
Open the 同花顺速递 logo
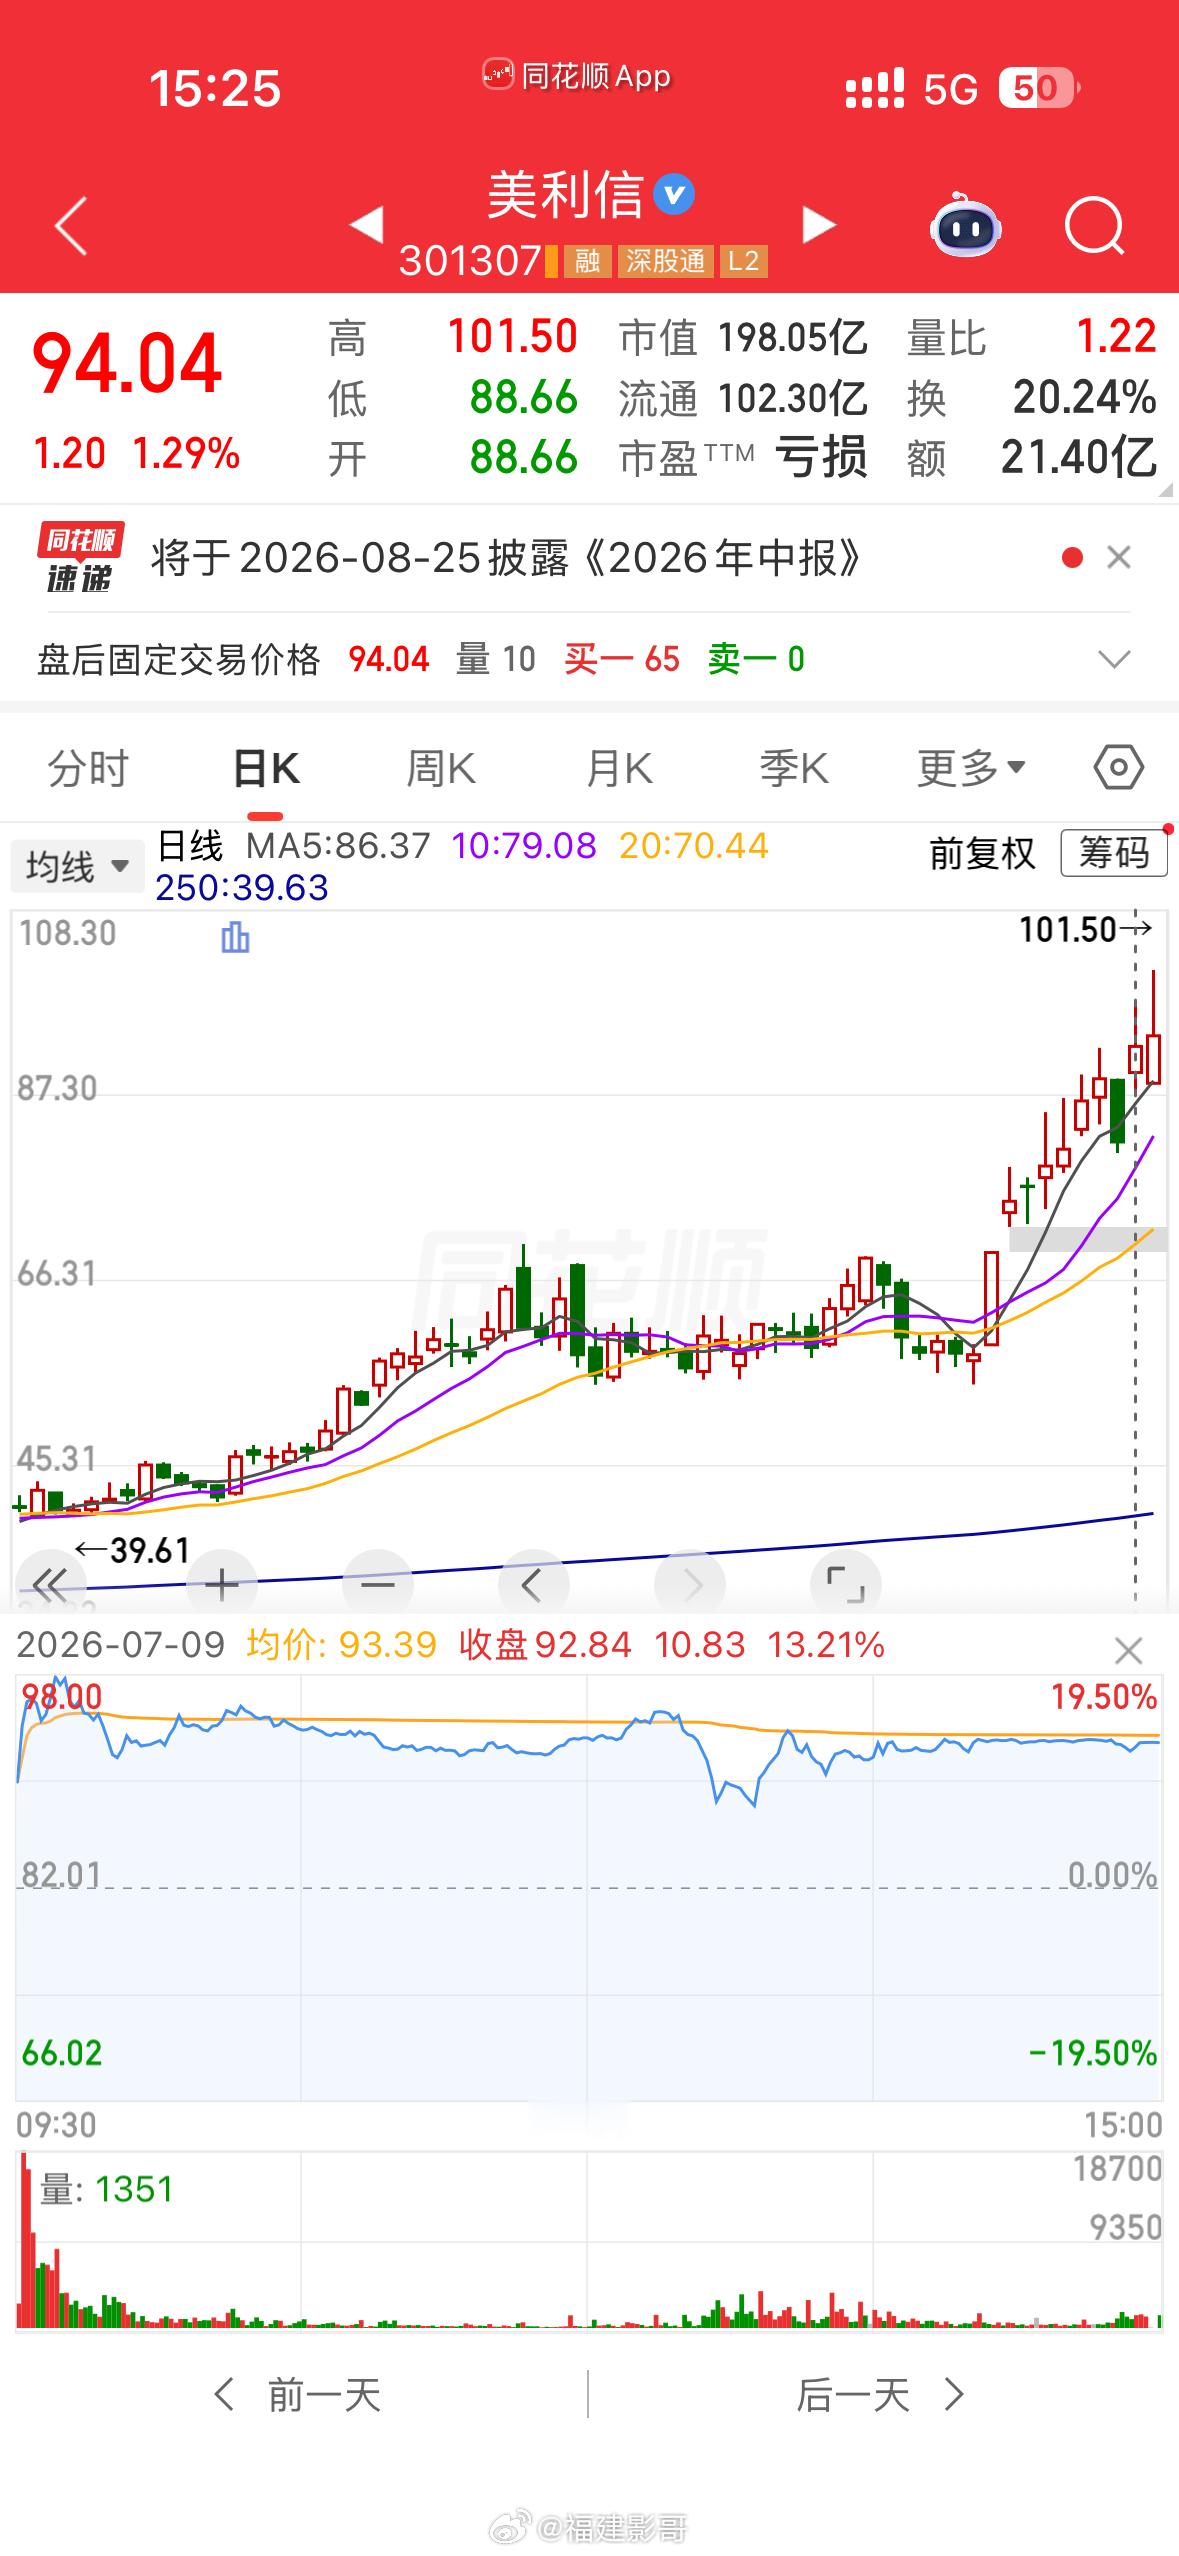coord(80,557)
